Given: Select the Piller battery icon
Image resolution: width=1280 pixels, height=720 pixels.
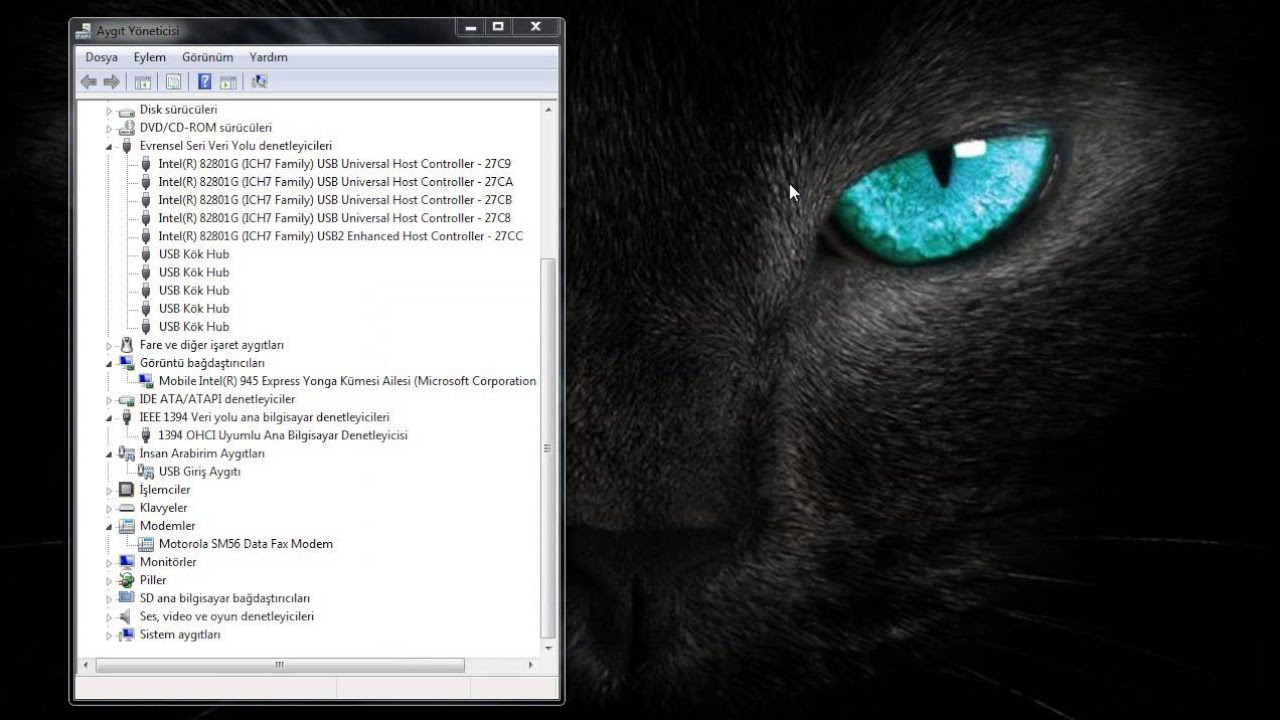Looking at the screenshot, I should [x=126, y=580].
